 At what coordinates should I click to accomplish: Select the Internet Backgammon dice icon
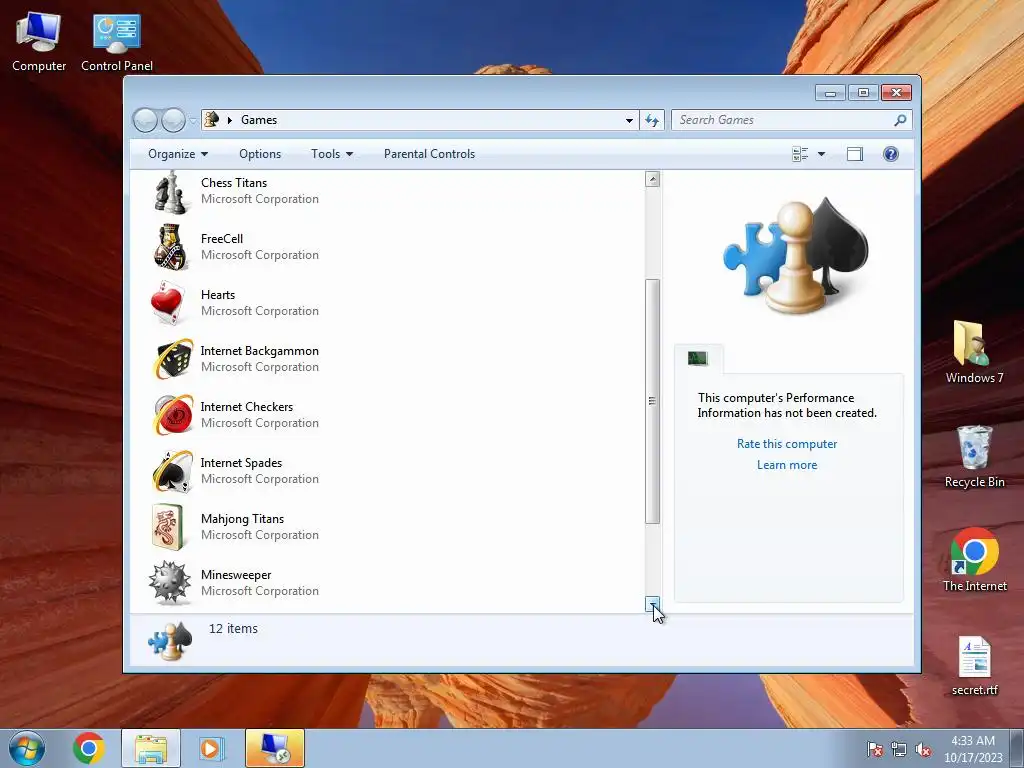[x=172, y=359]
